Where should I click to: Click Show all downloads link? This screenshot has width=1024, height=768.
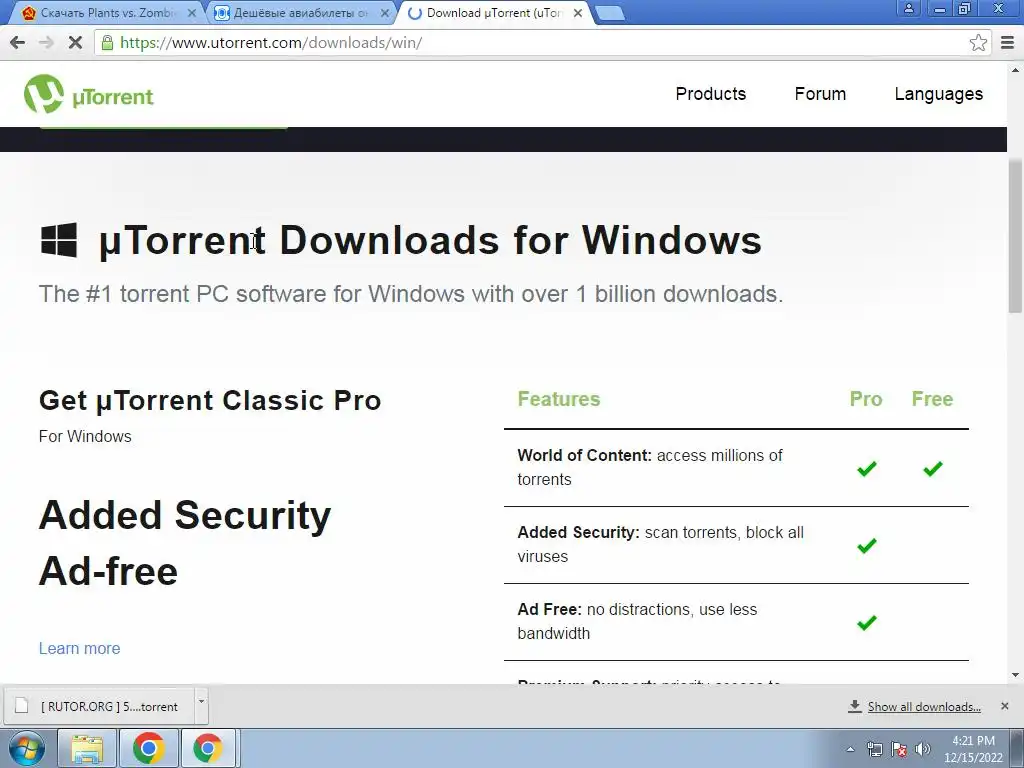923,707
